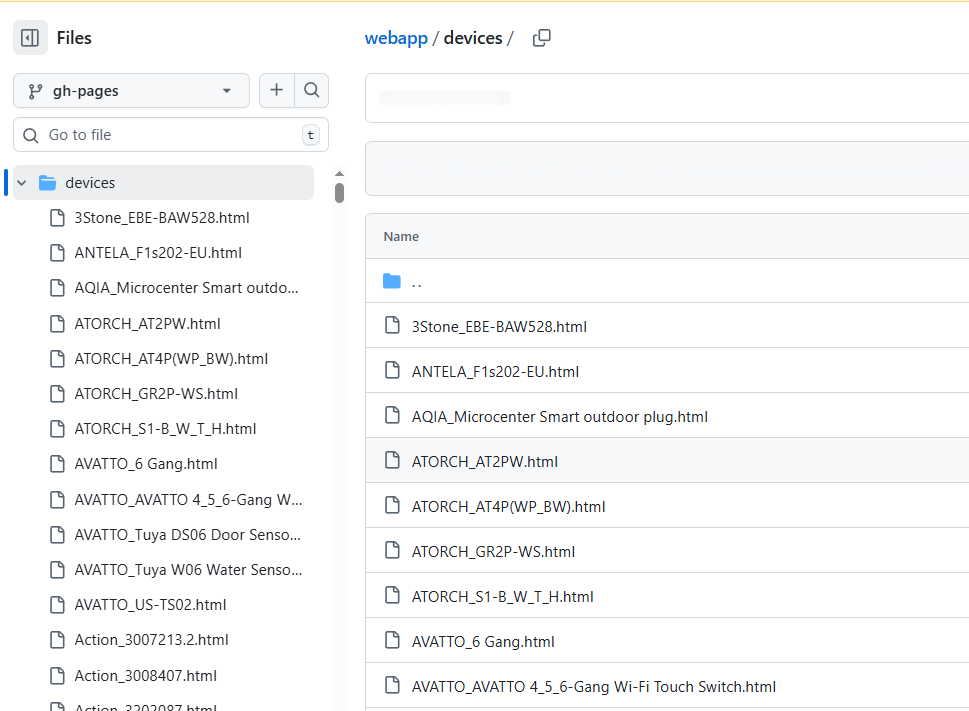Click sidebar file icon beside AVATTO_US-TS02.html
The width and height of the screenshot is (969, 711).
[x=57, y=605]
